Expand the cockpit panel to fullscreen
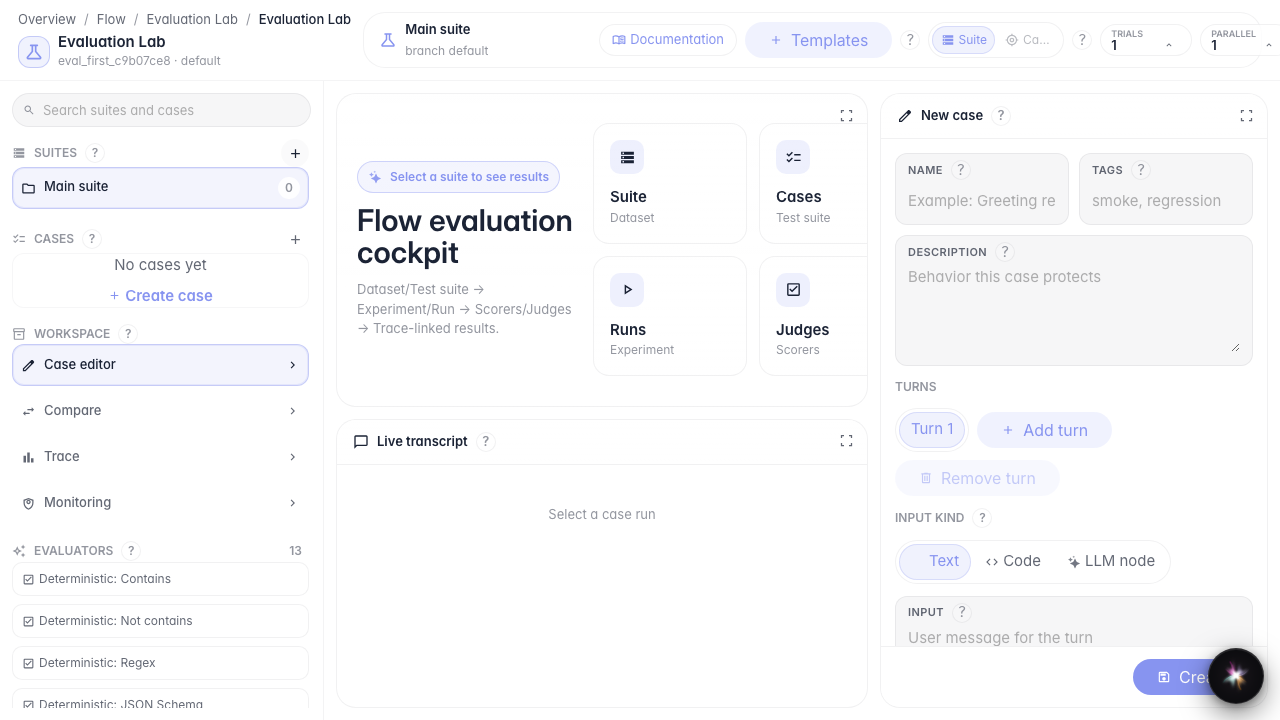 (x=846, y=116)
